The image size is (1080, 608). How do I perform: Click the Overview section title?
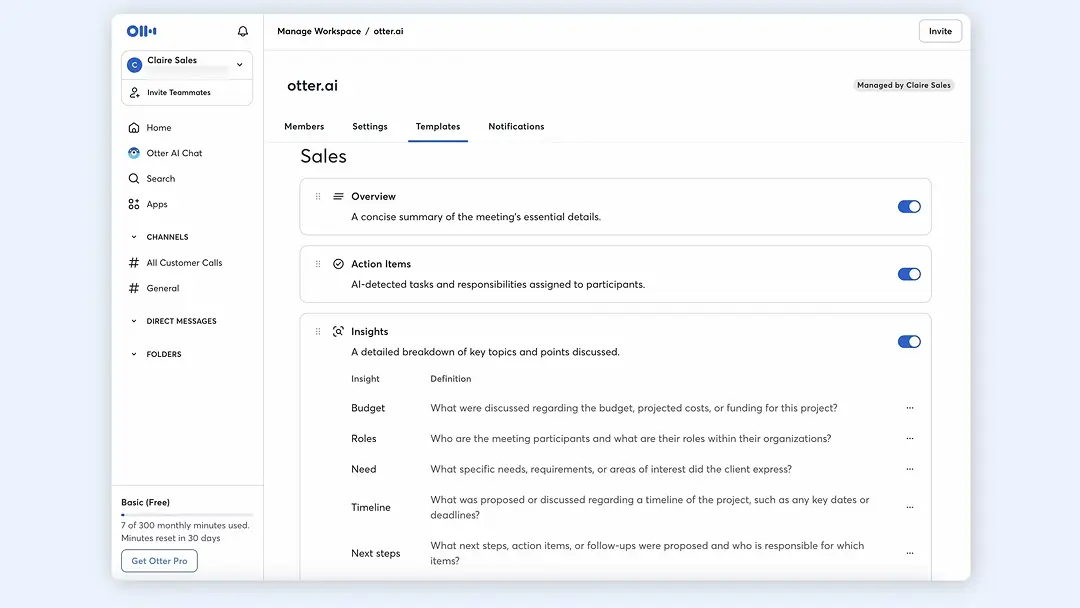[373, 196]
